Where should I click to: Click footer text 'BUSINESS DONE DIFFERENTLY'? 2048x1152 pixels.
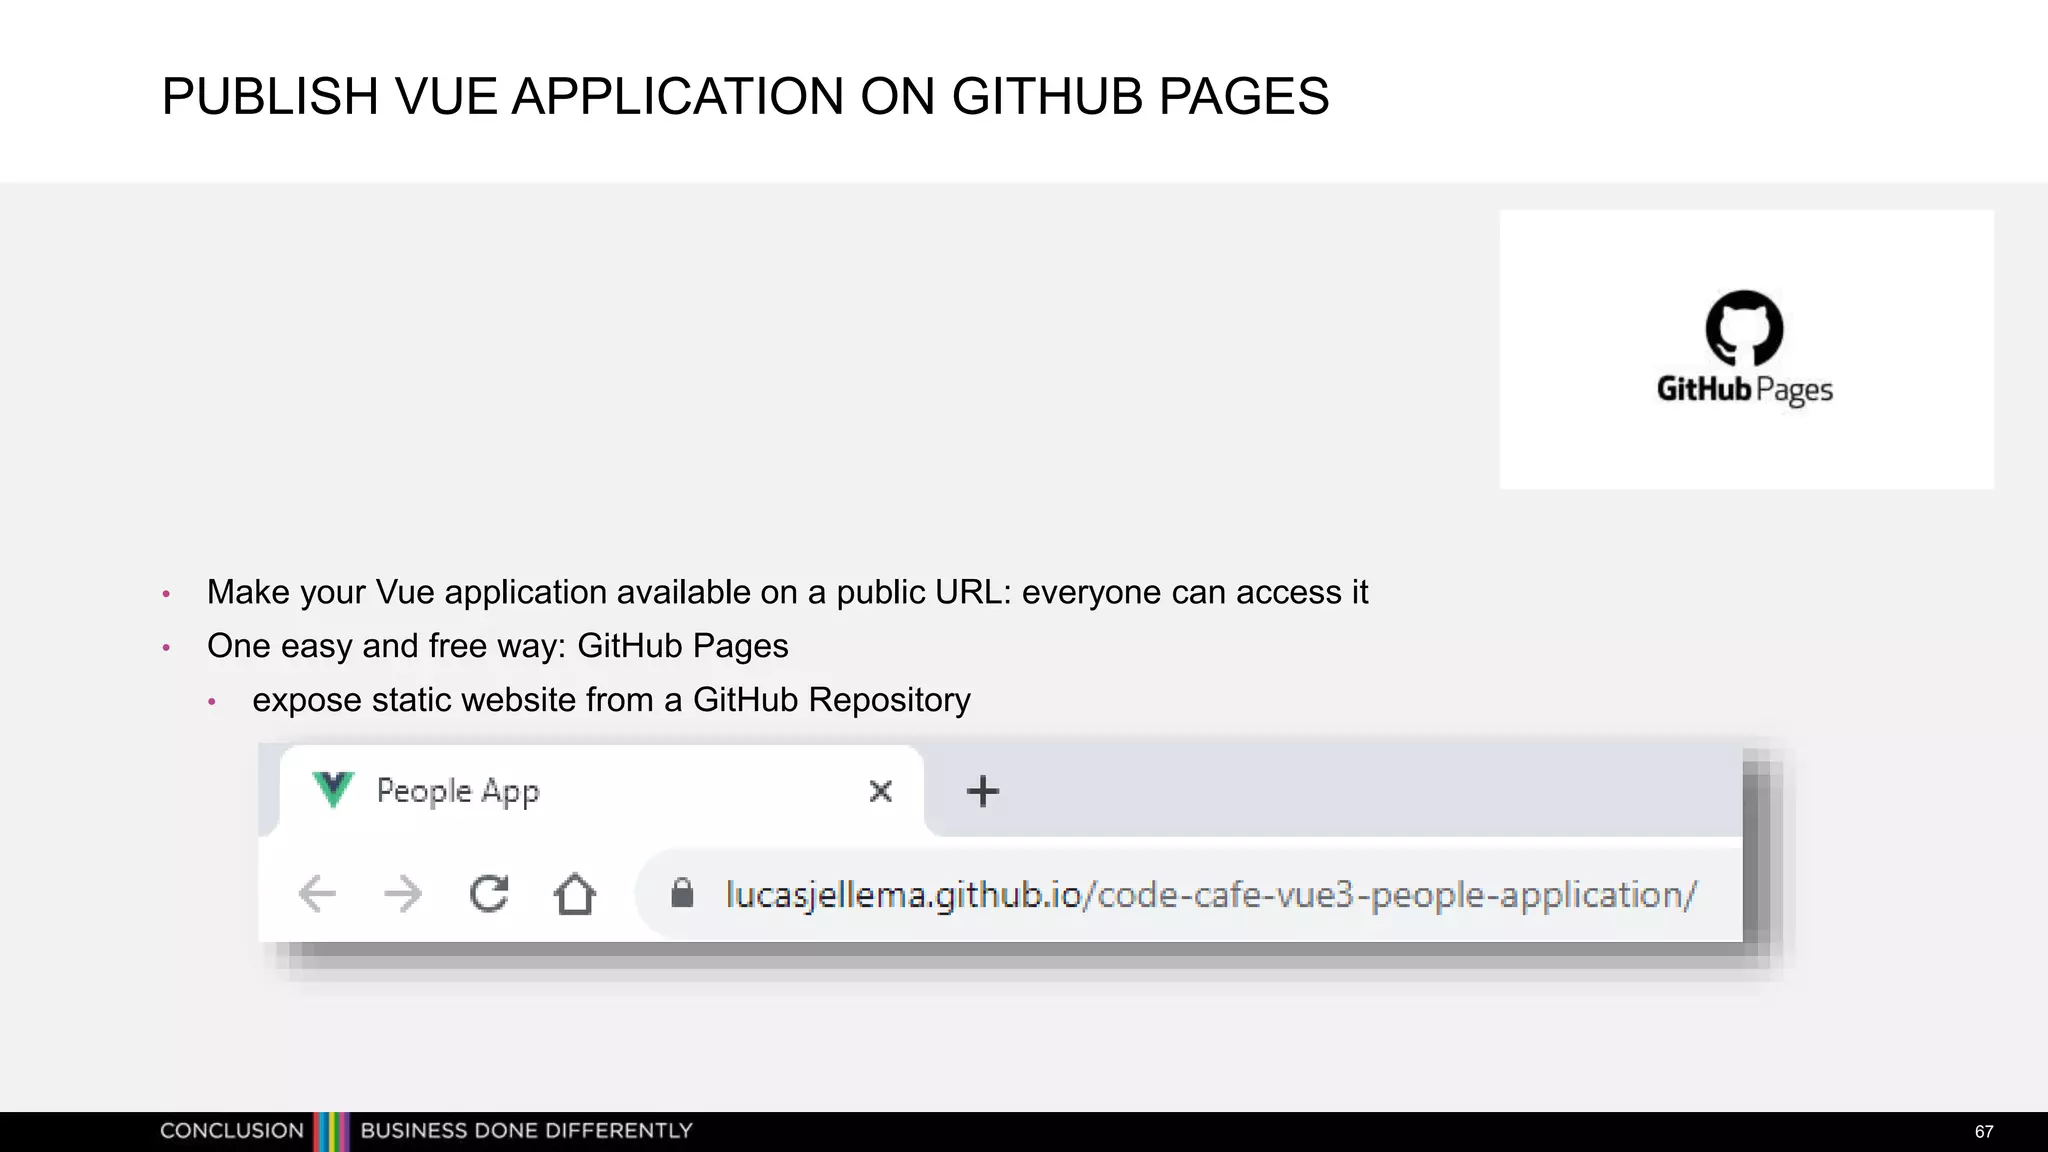click(x=526, y=1131)
